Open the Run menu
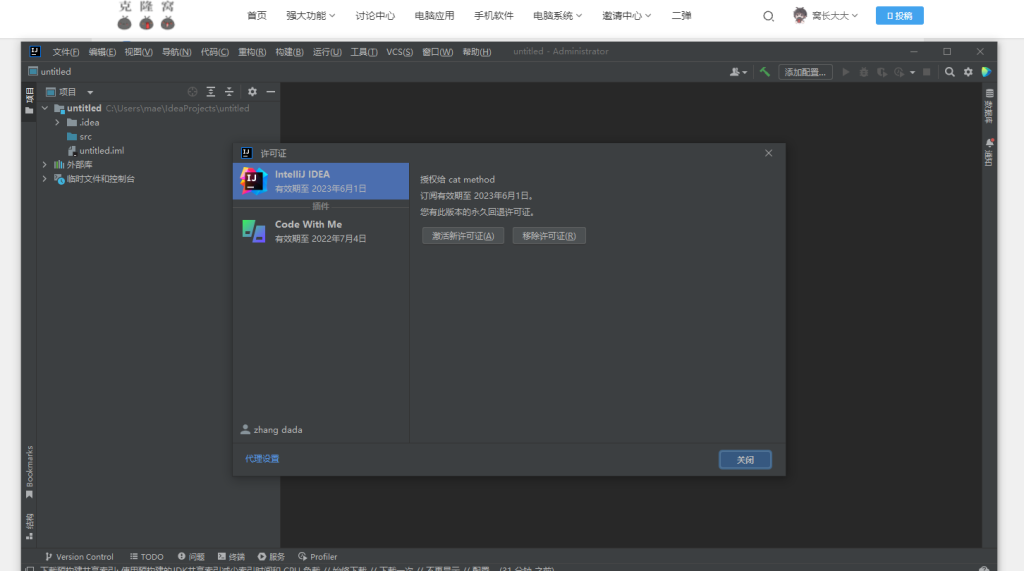Image resolution: width=1024 pixels, height=571 pixels. (327, 52)
